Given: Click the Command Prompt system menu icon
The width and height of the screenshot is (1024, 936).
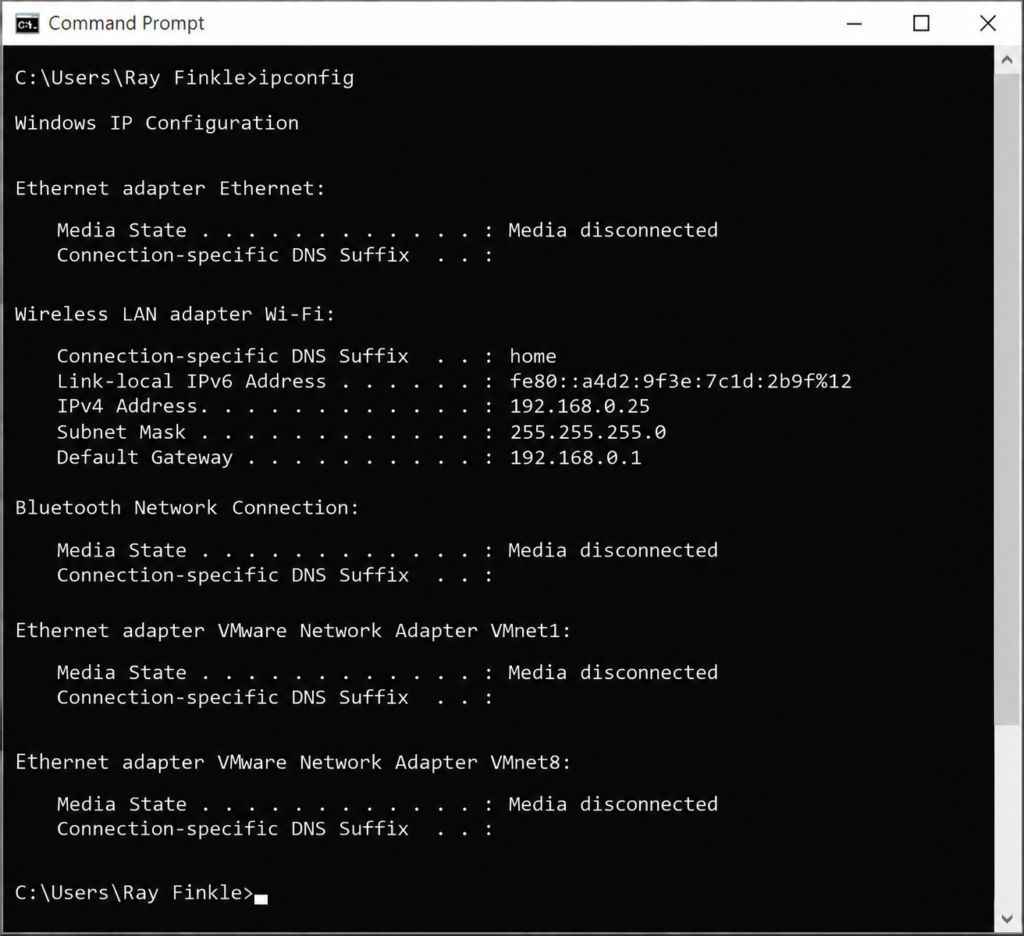Looking at the screenshot, I should [27, 24].
